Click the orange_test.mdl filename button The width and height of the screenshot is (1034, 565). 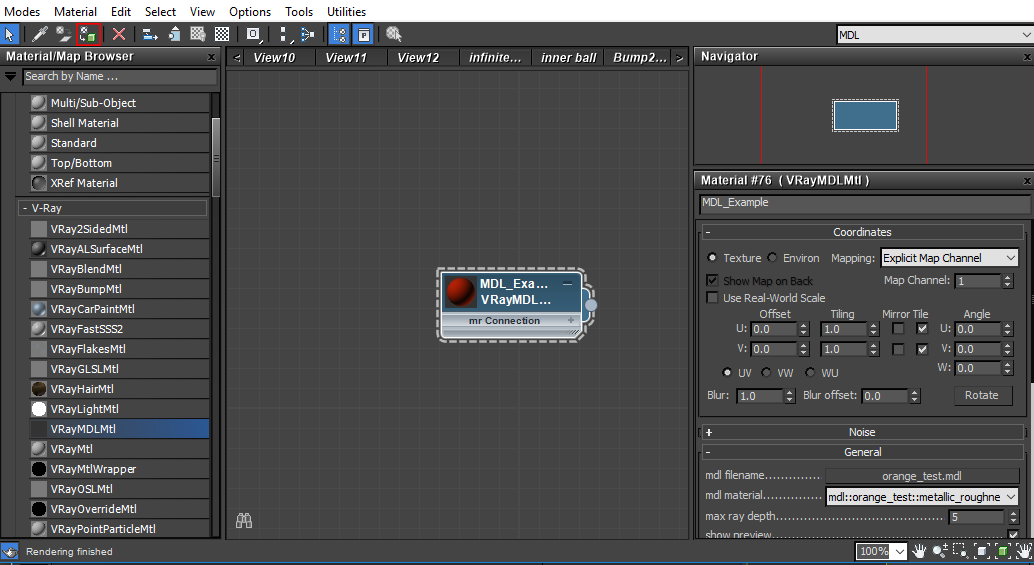(x=922, y=476)
